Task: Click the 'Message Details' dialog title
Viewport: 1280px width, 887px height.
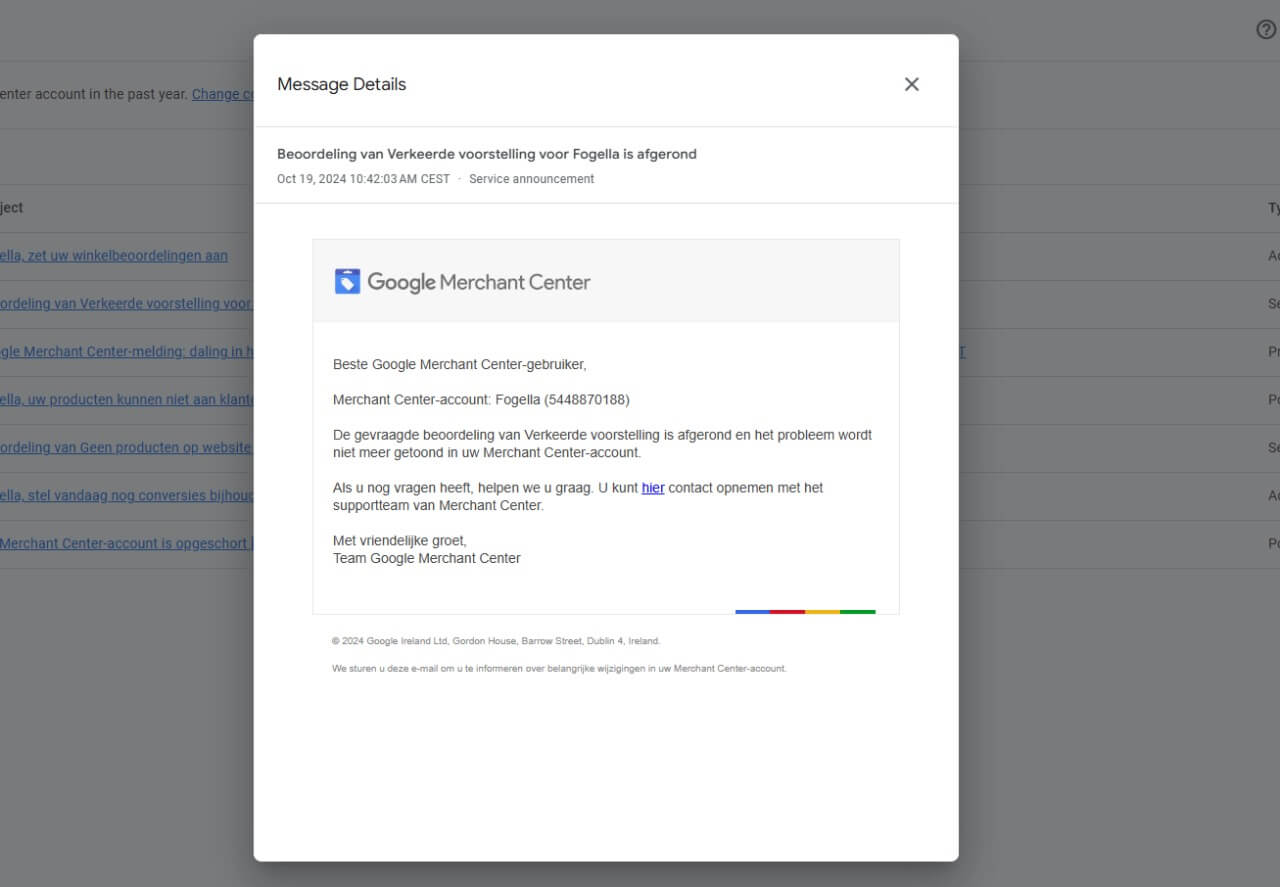Action: [x=342, y=84]
